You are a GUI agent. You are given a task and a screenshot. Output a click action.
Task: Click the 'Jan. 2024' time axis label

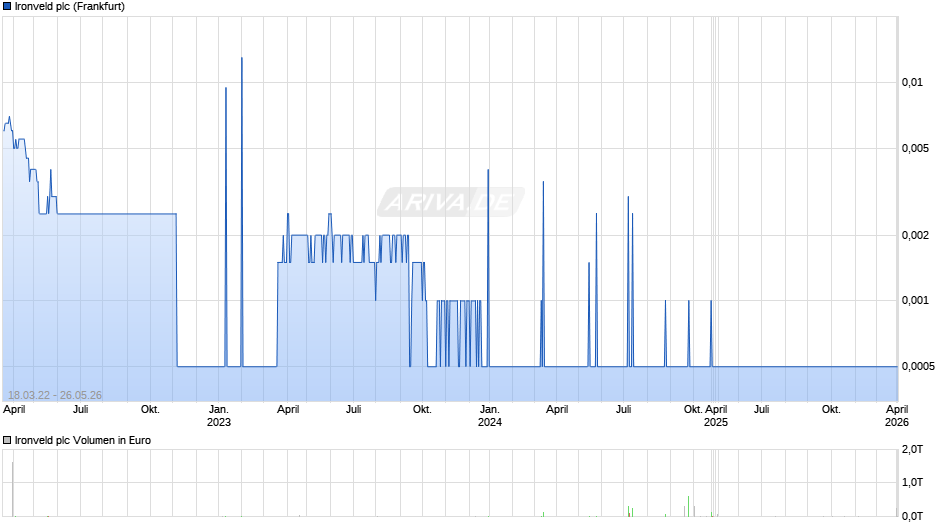[x=490, y=416]
